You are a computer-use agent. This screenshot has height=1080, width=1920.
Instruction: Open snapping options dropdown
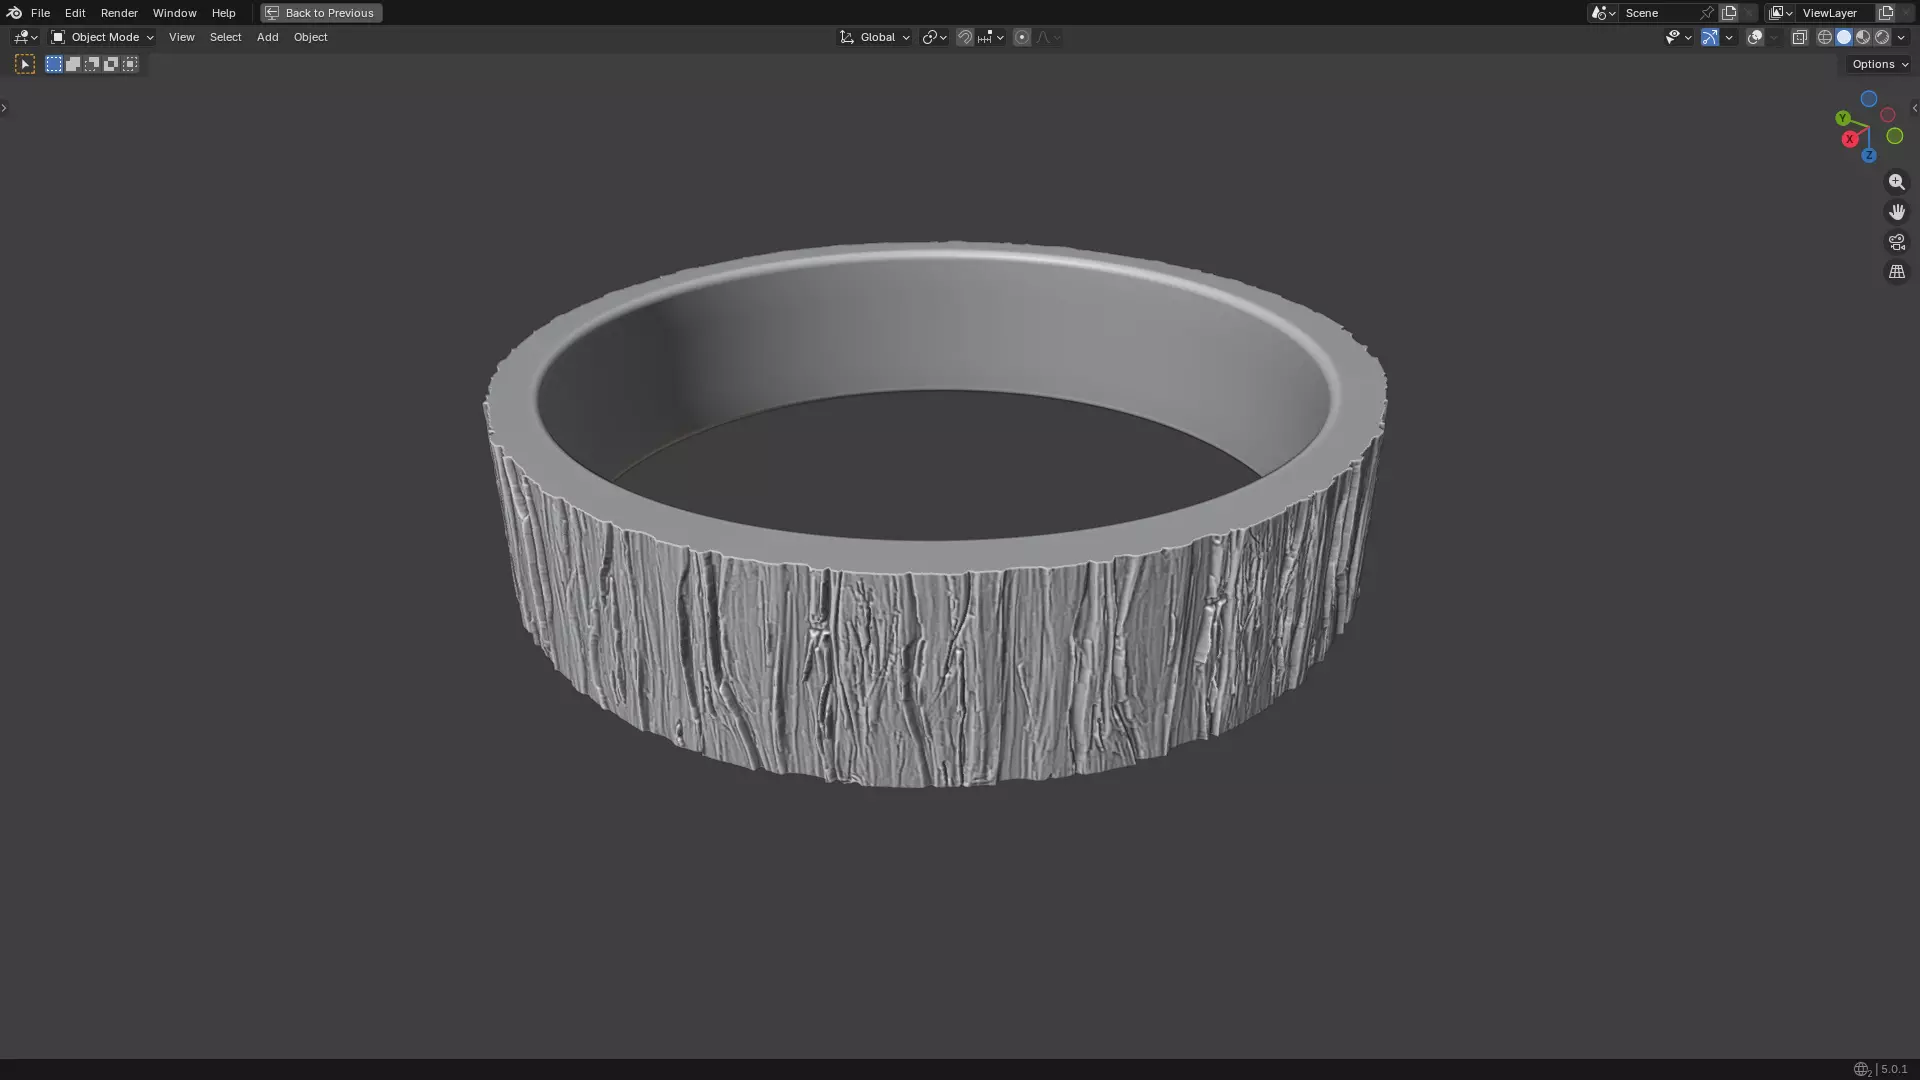991,37
